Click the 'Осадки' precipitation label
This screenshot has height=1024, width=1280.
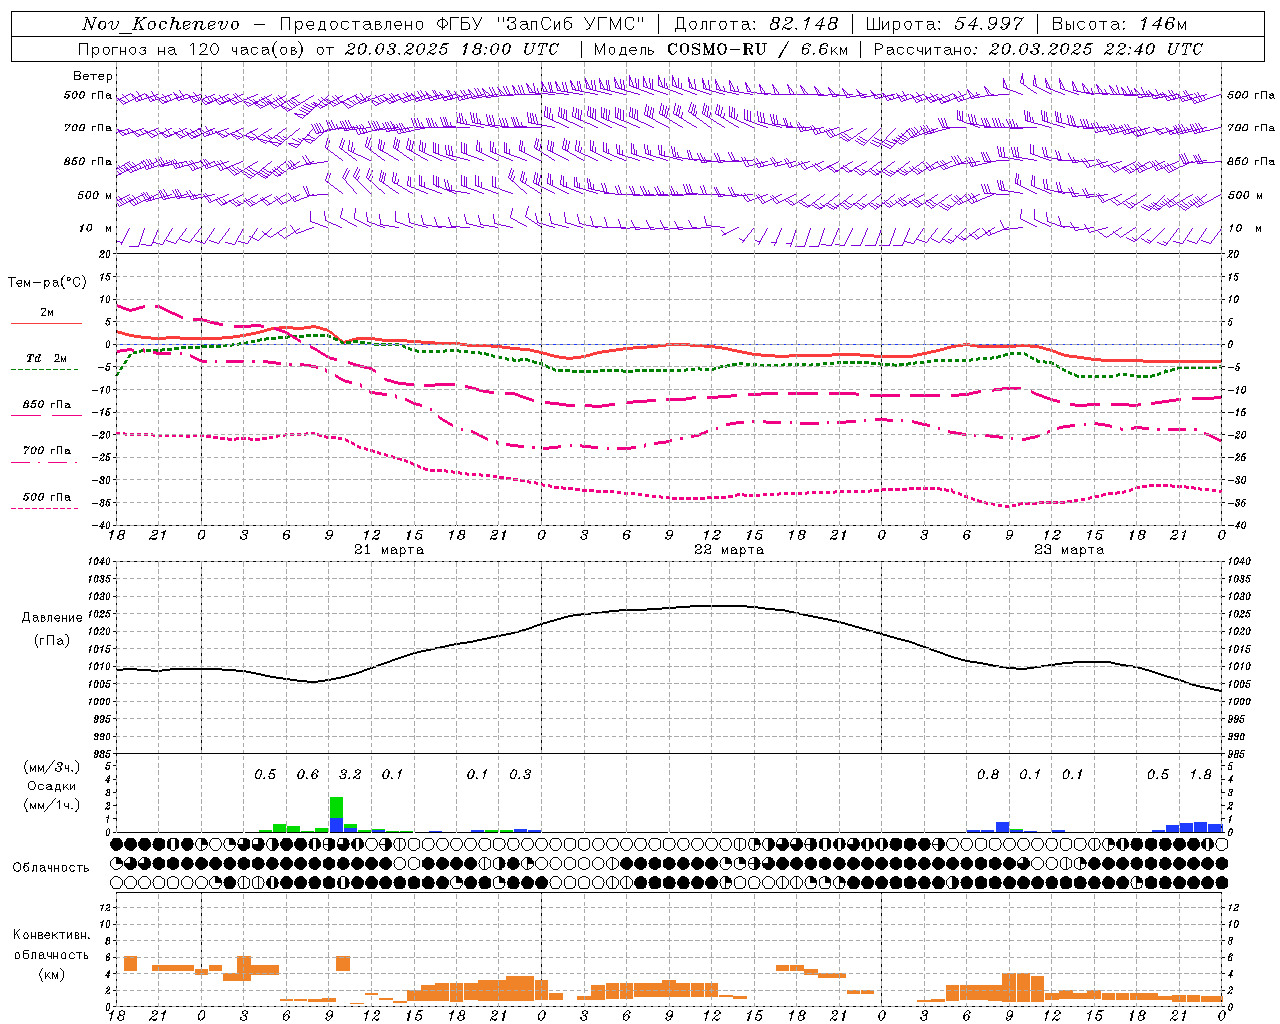coord(52,786)
